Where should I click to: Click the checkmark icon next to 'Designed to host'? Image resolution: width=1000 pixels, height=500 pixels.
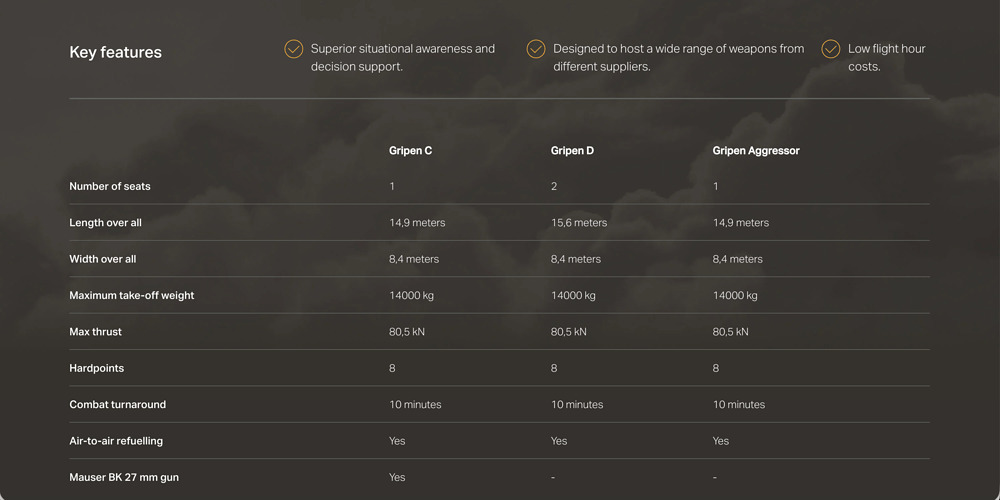pos(536,49)
